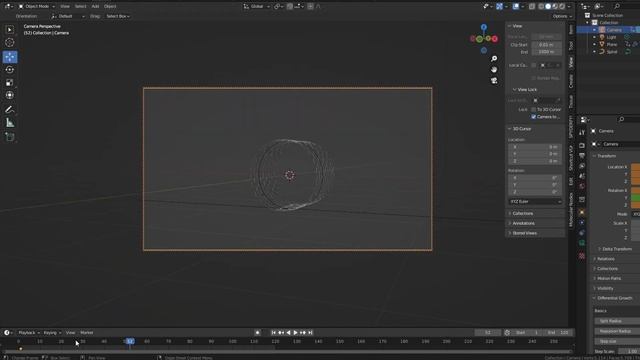Uncheck the Camera to View checkbox
This screenshot has width=640, height=360.
[533, 117]
